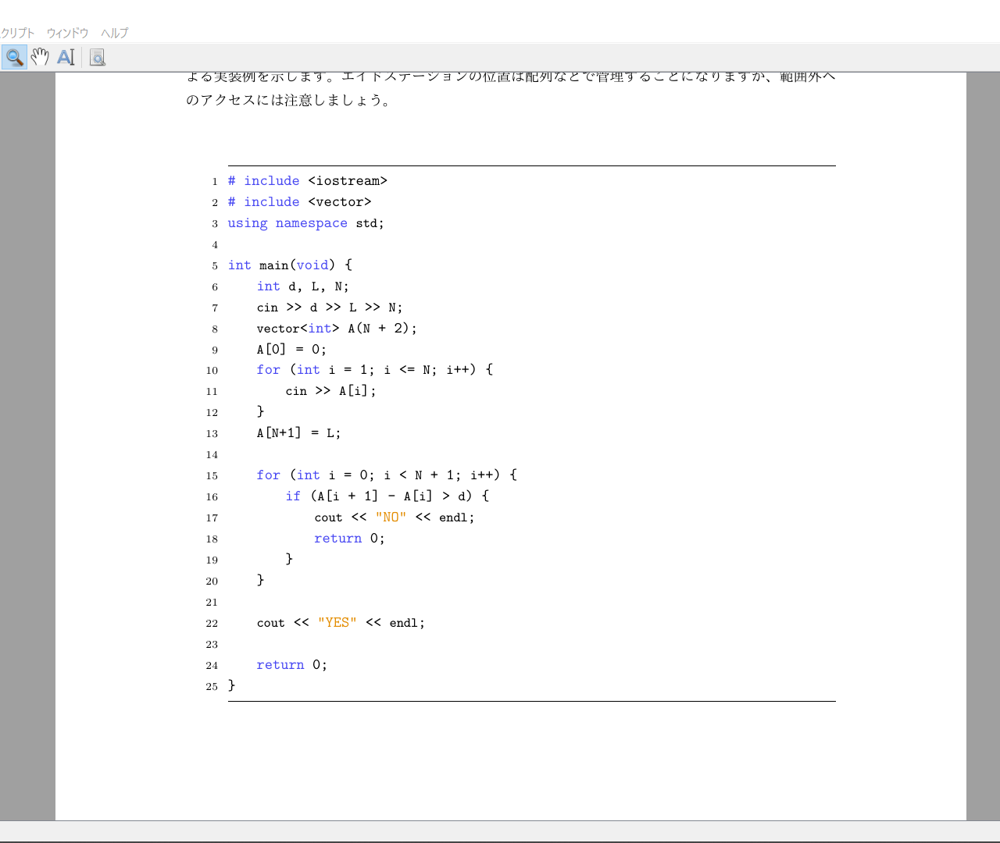The height and width of the screenshot is (843, 1000).
Task: Click code line '# include <vector>'
Action: coord(299,202)
